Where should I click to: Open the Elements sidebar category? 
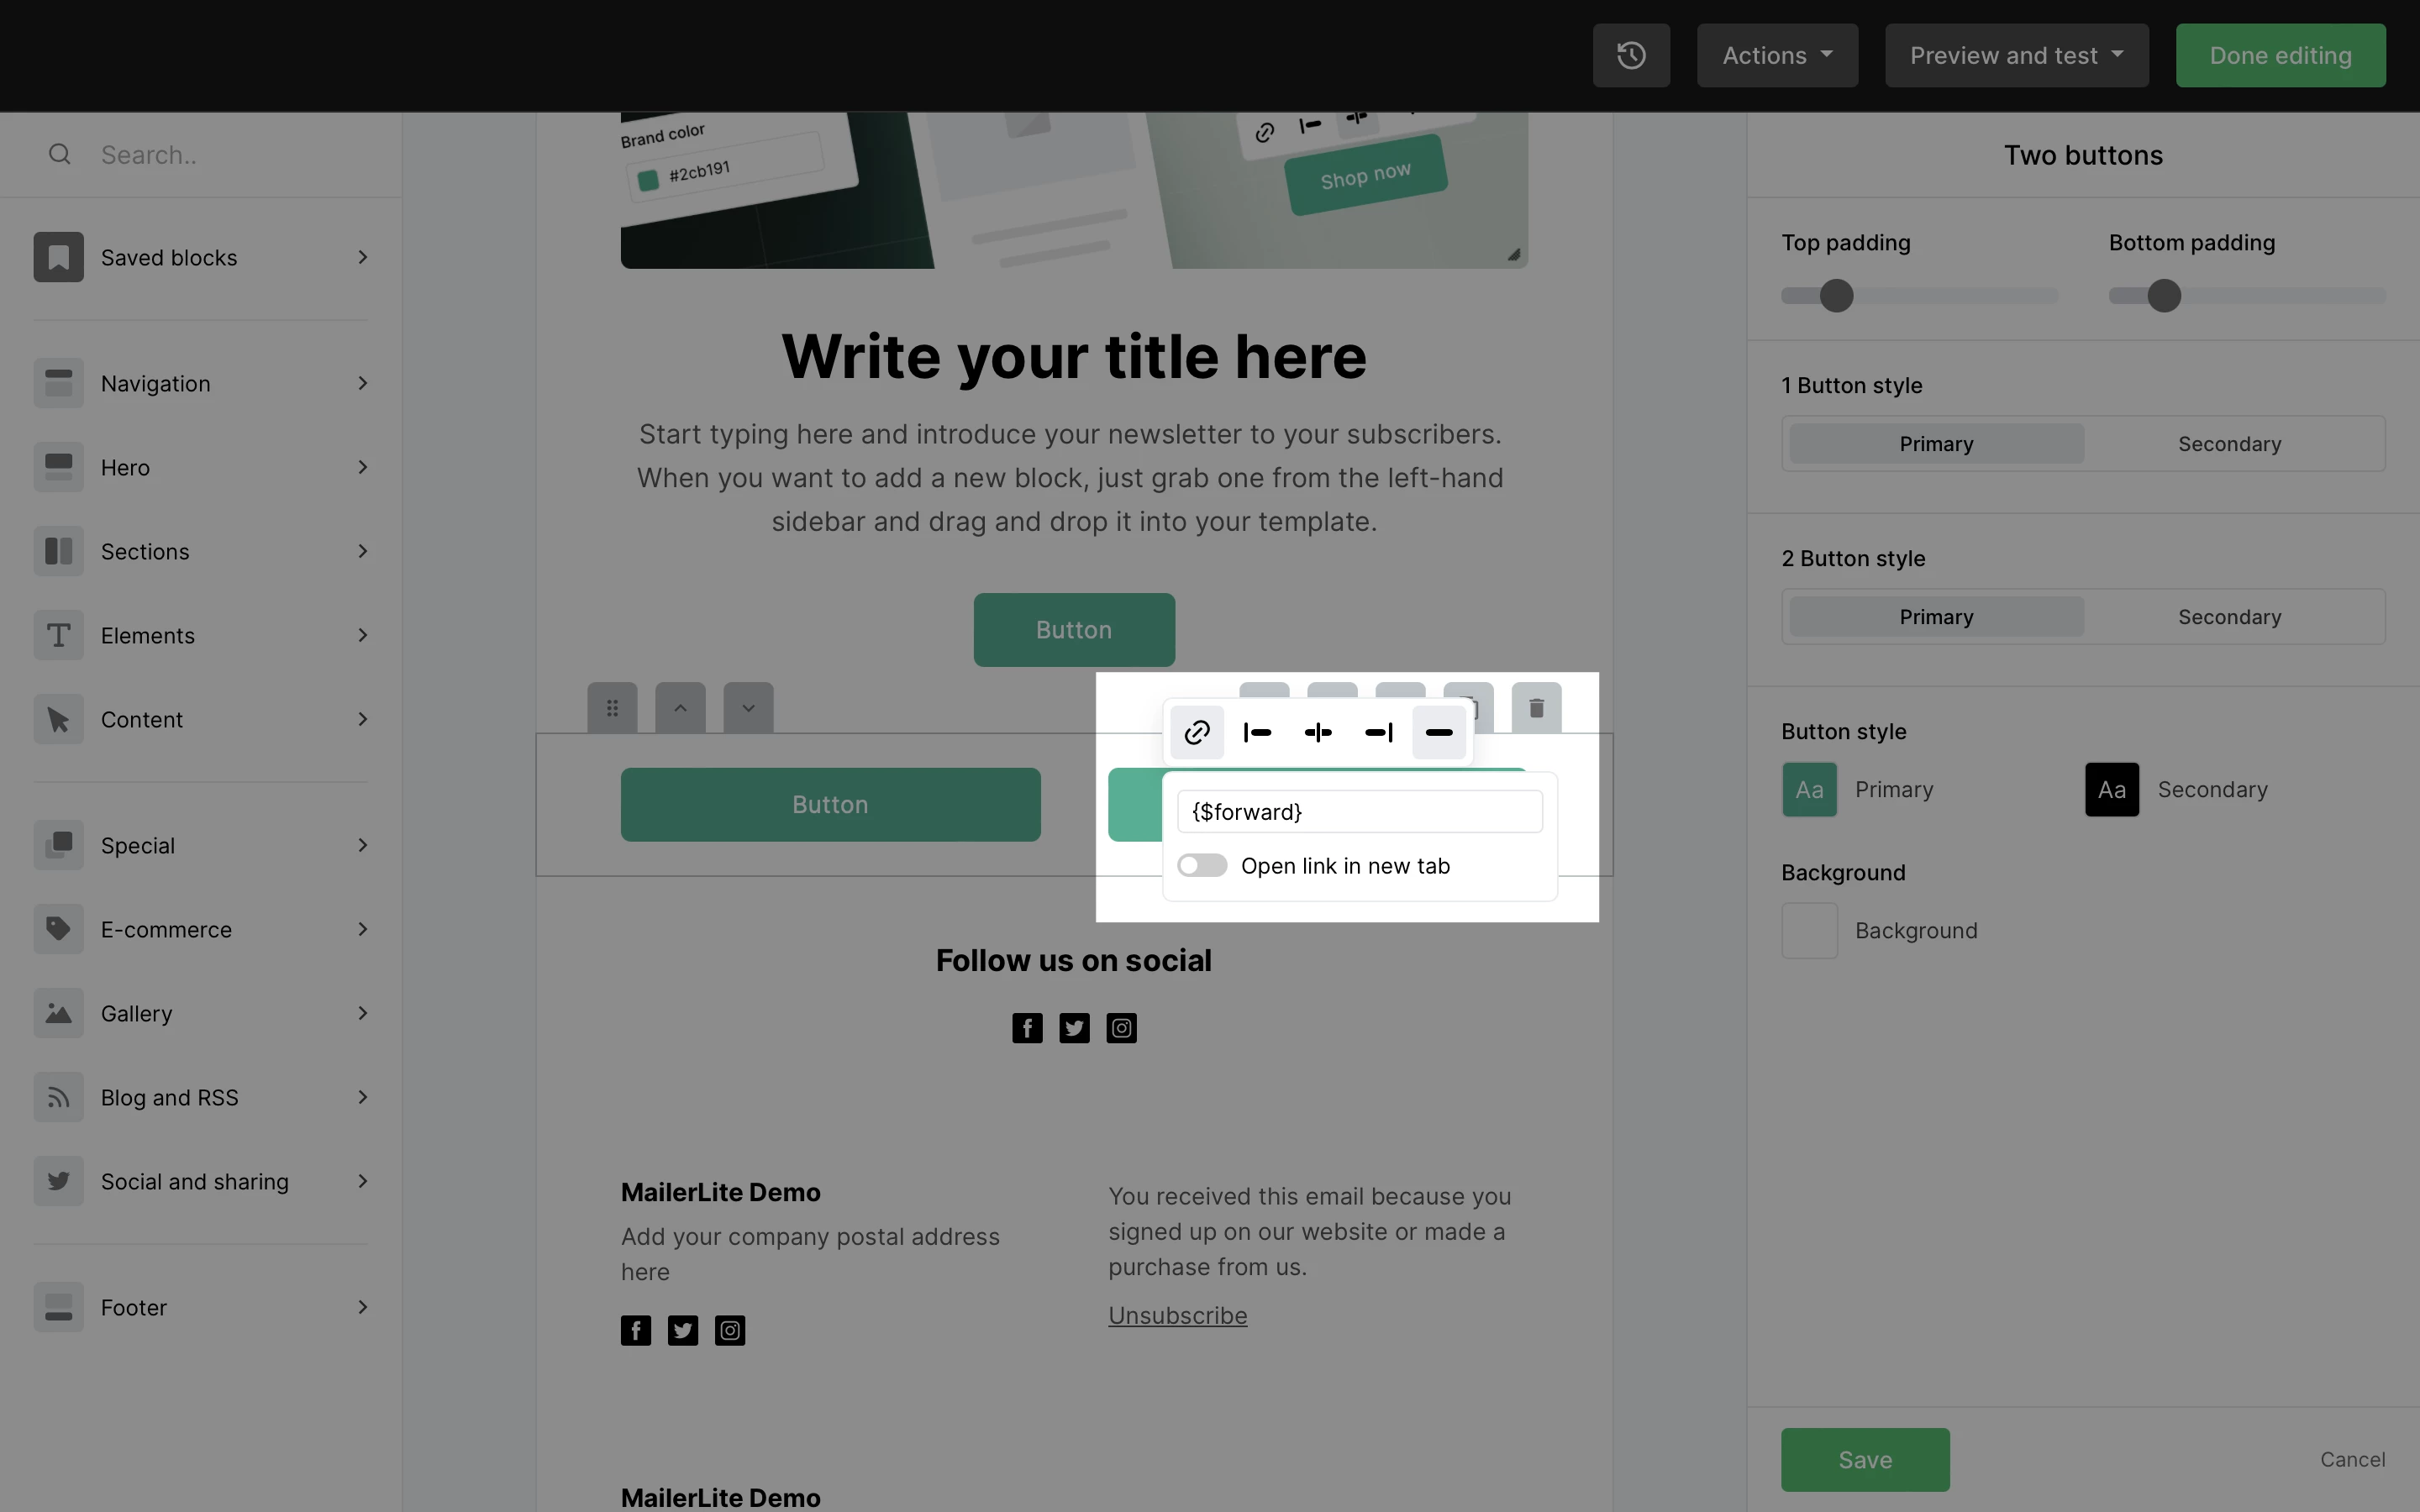201,636
